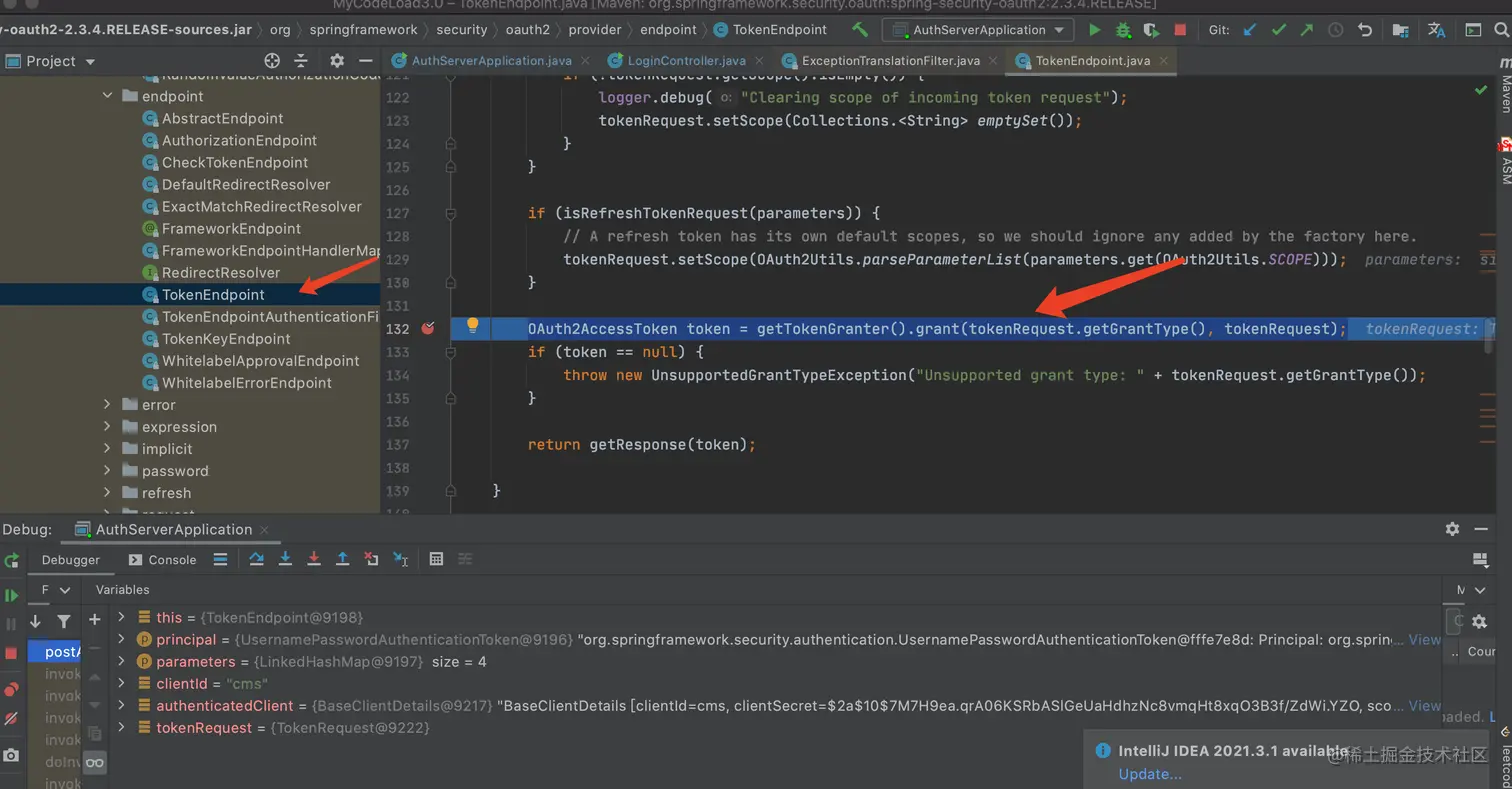Click the provider breadcrumb

pos(594,30)
